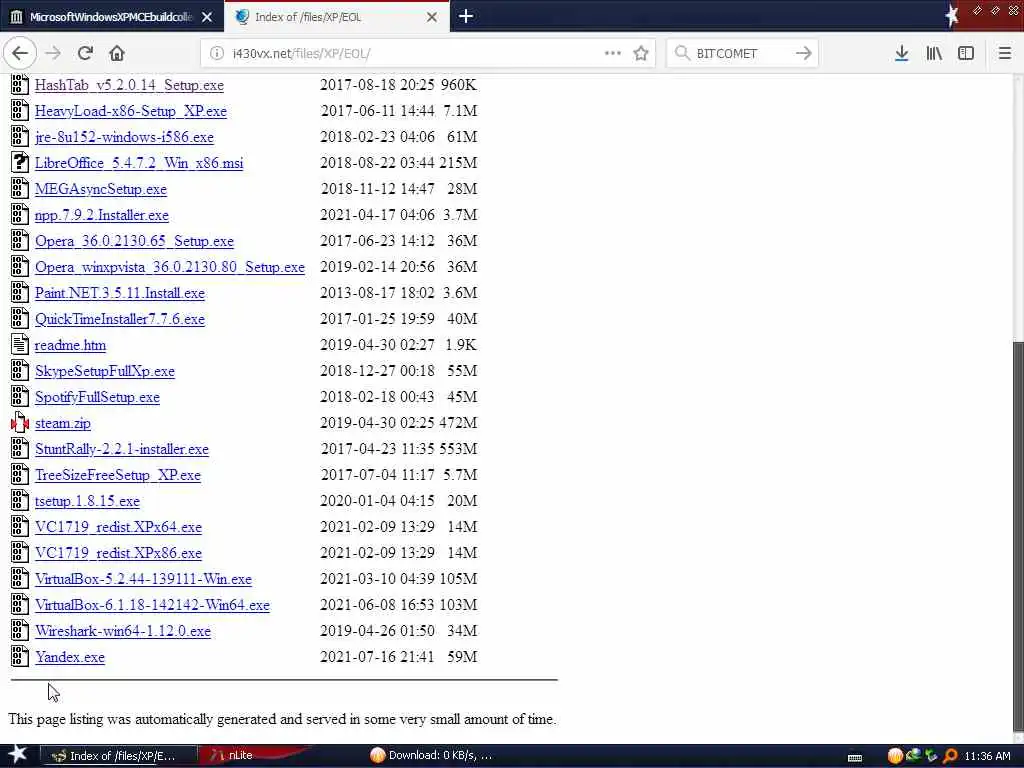Download TreeSizeFreeSetup_XP.exe
This screenshot has width=1024, height=768.
(x=118, y=475)
